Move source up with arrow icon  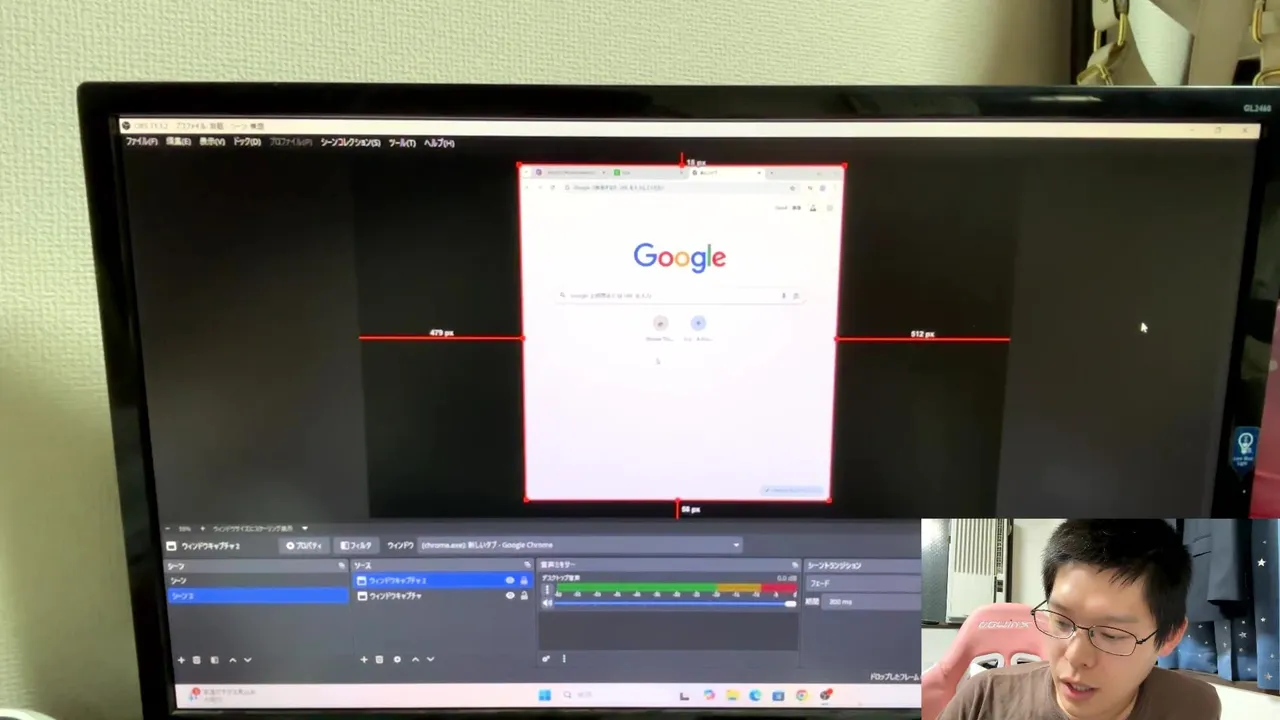click(415, 660)
